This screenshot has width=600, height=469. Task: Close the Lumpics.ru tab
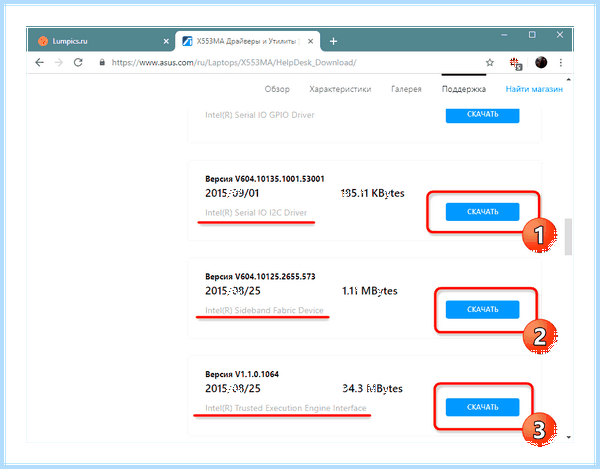166,41
